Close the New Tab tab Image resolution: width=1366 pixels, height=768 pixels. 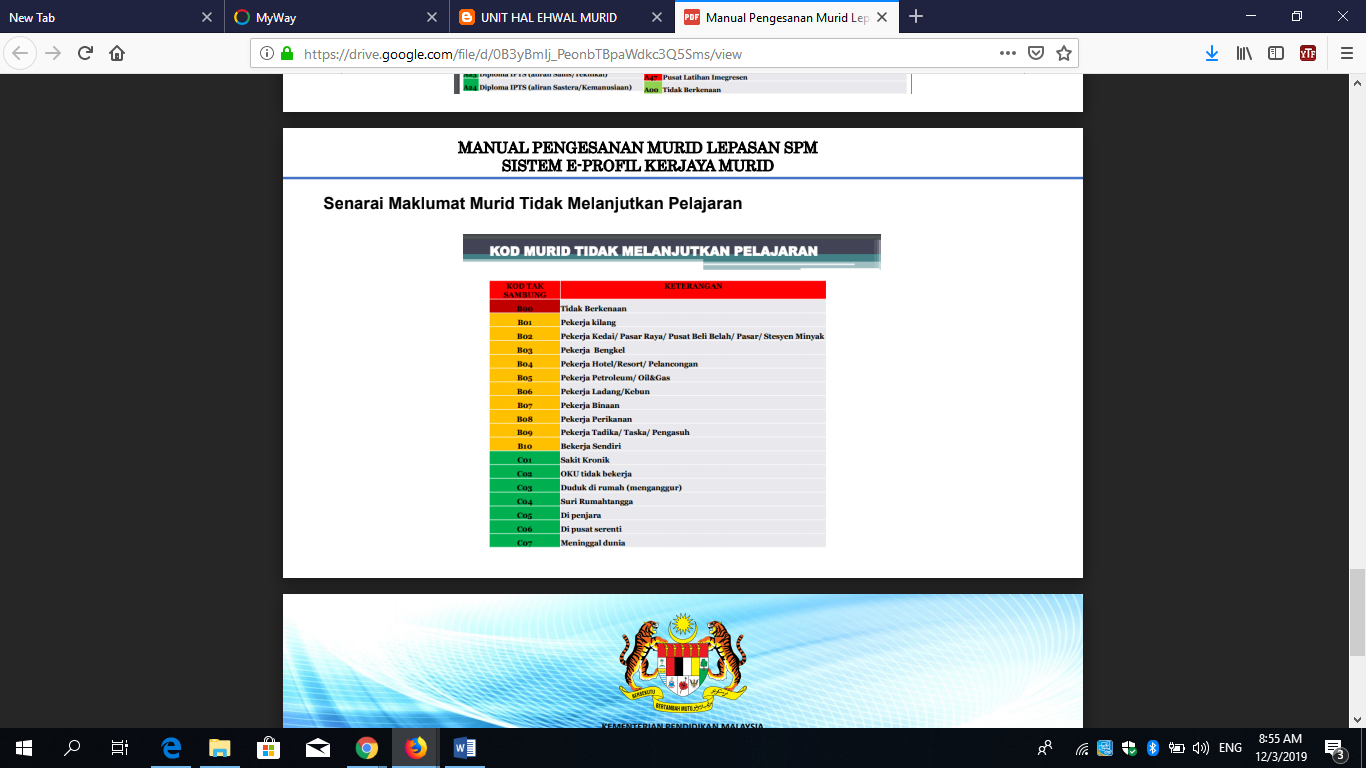coord(207,17)
